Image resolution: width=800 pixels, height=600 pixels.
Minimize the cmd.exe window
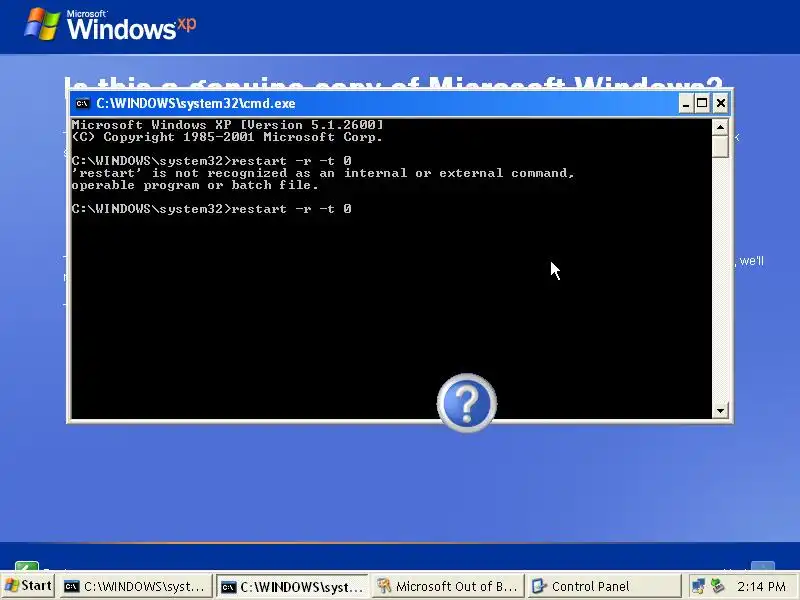point(686,104)
